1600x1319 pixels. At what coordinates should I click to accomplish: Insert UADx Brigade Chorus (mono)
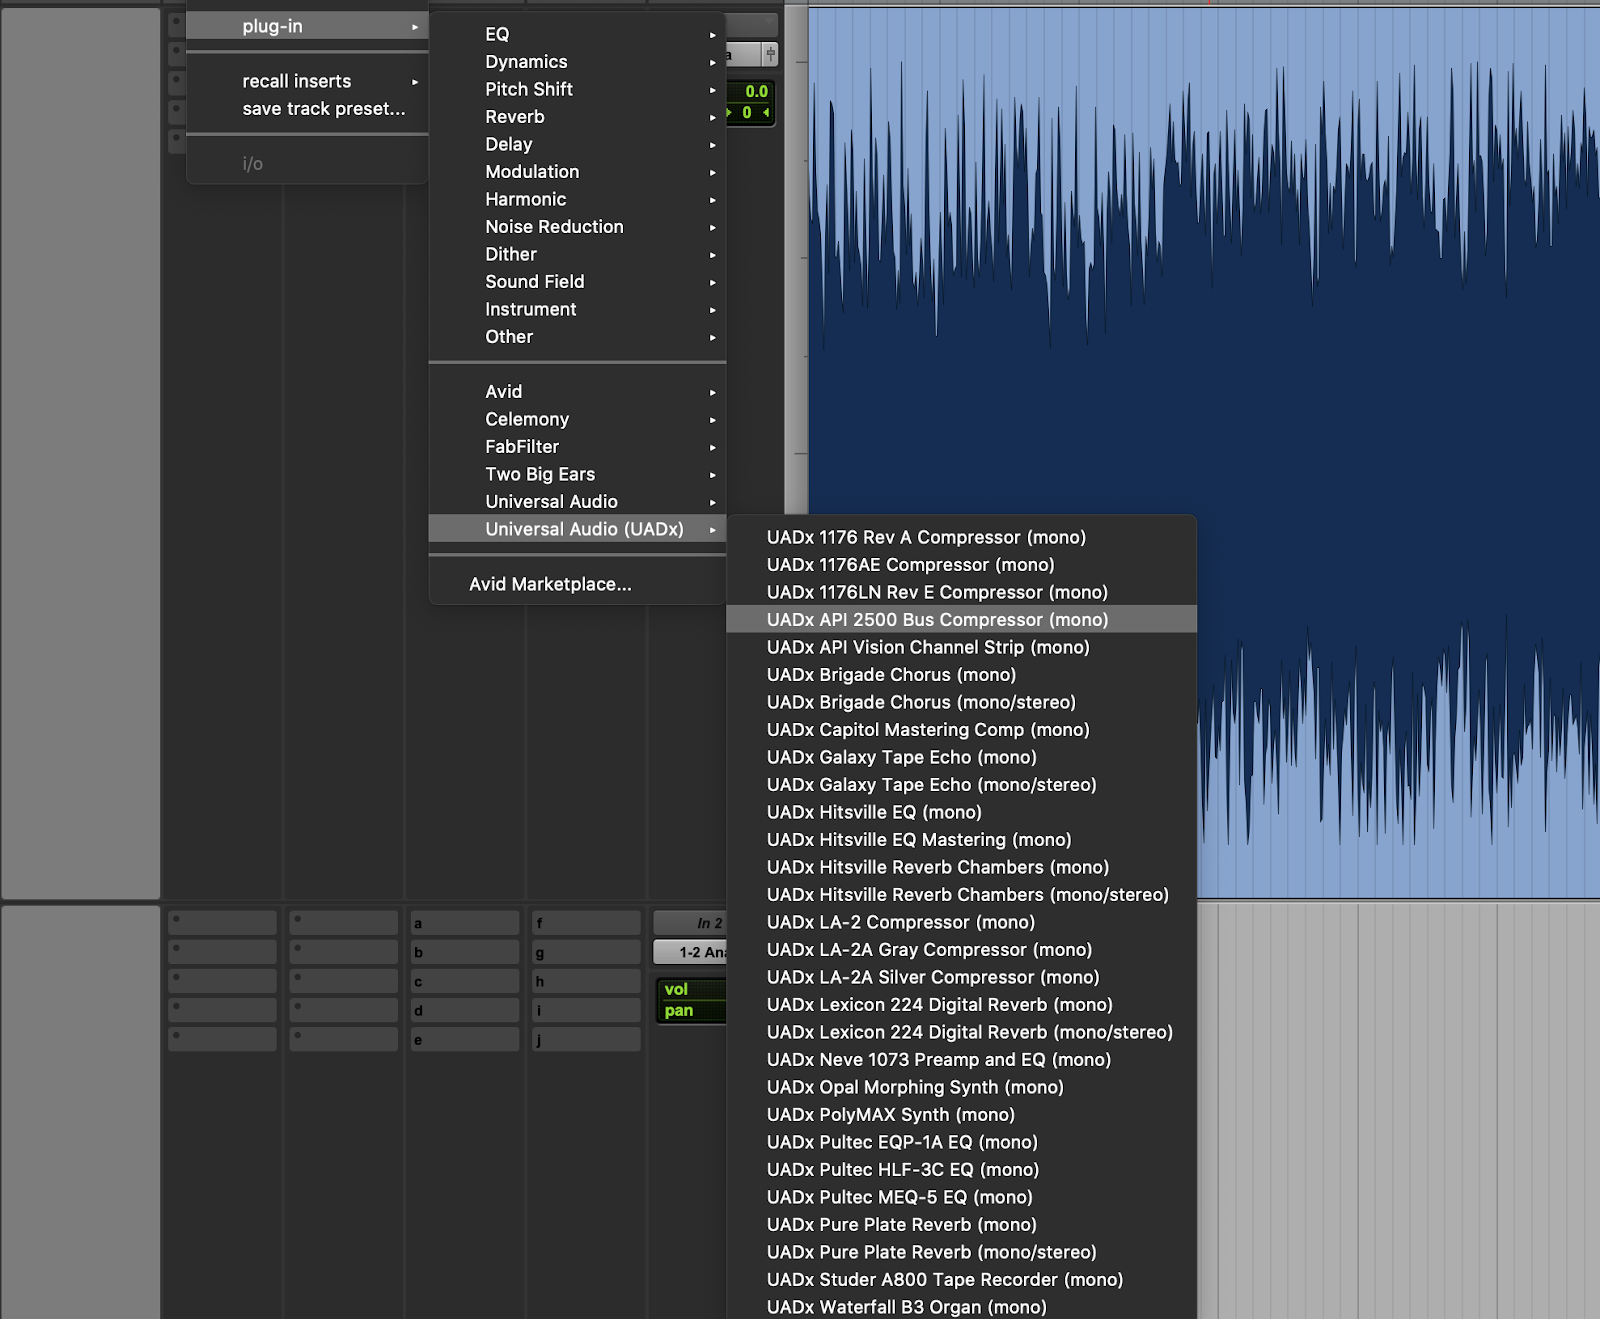[961, 675]
